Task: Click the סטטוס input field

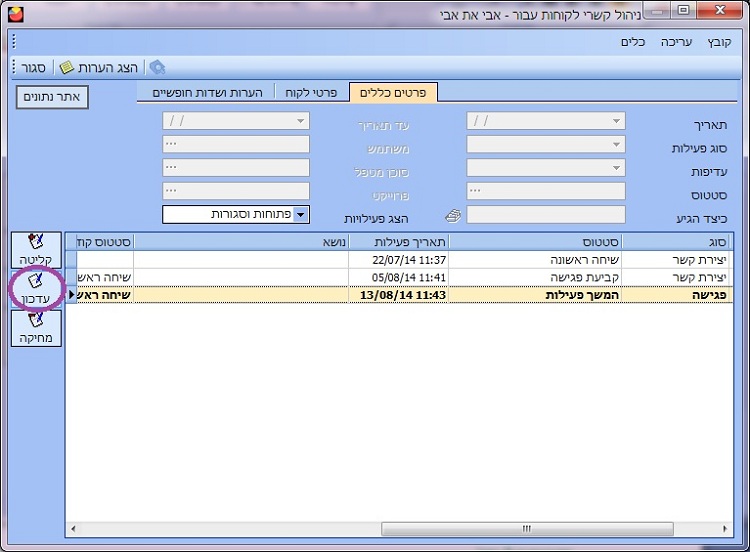Action: tap(546, 191)
